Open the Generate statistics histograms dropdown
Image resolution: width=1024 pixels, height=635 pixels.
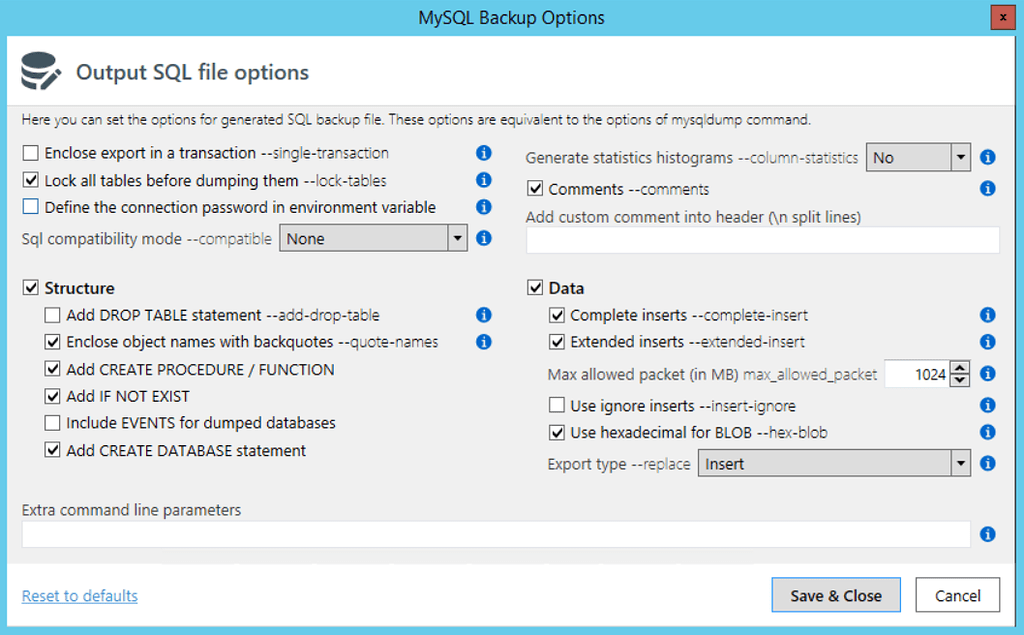pos(960,157)
